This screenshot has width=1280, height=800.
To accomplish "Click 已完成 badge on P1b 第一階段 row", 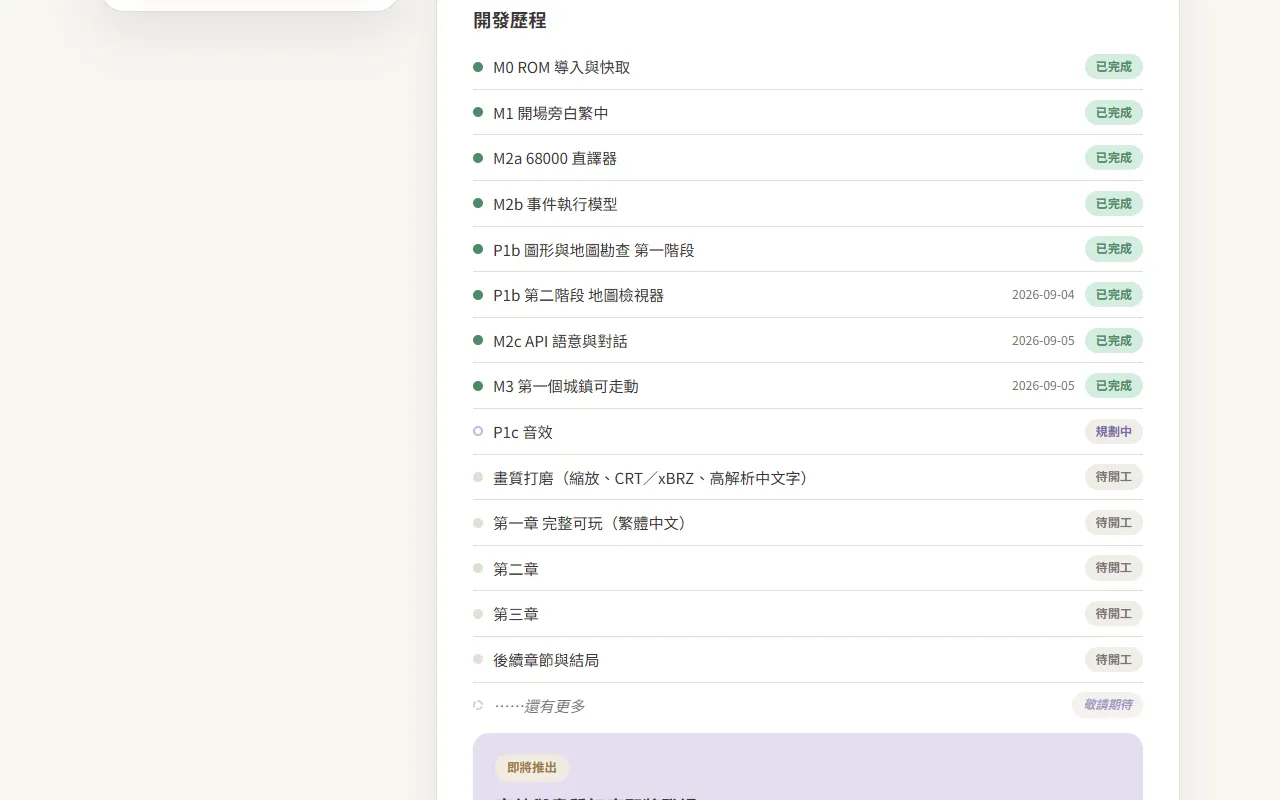I will tap(1114, 249).
